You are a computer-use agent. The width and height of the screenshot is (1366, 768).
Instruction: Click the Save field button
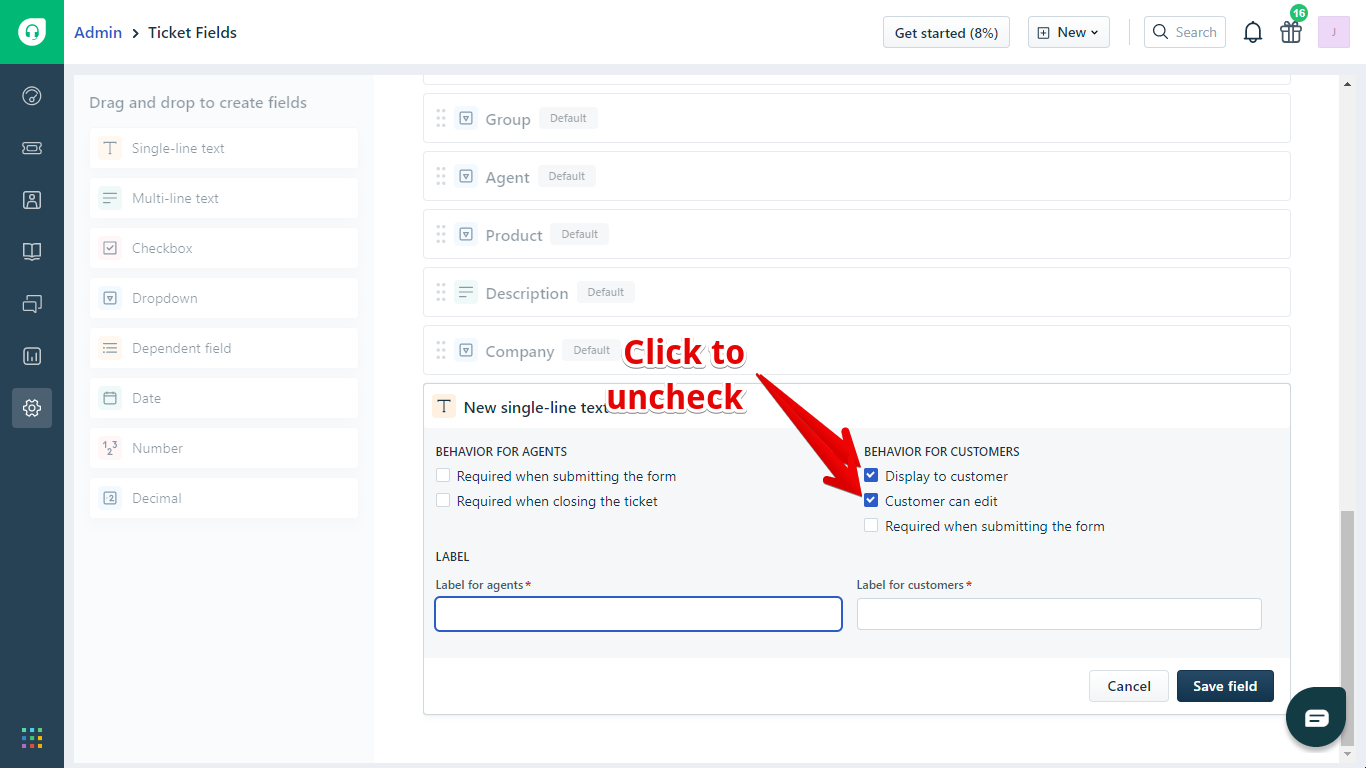(x=1225, y=686)
